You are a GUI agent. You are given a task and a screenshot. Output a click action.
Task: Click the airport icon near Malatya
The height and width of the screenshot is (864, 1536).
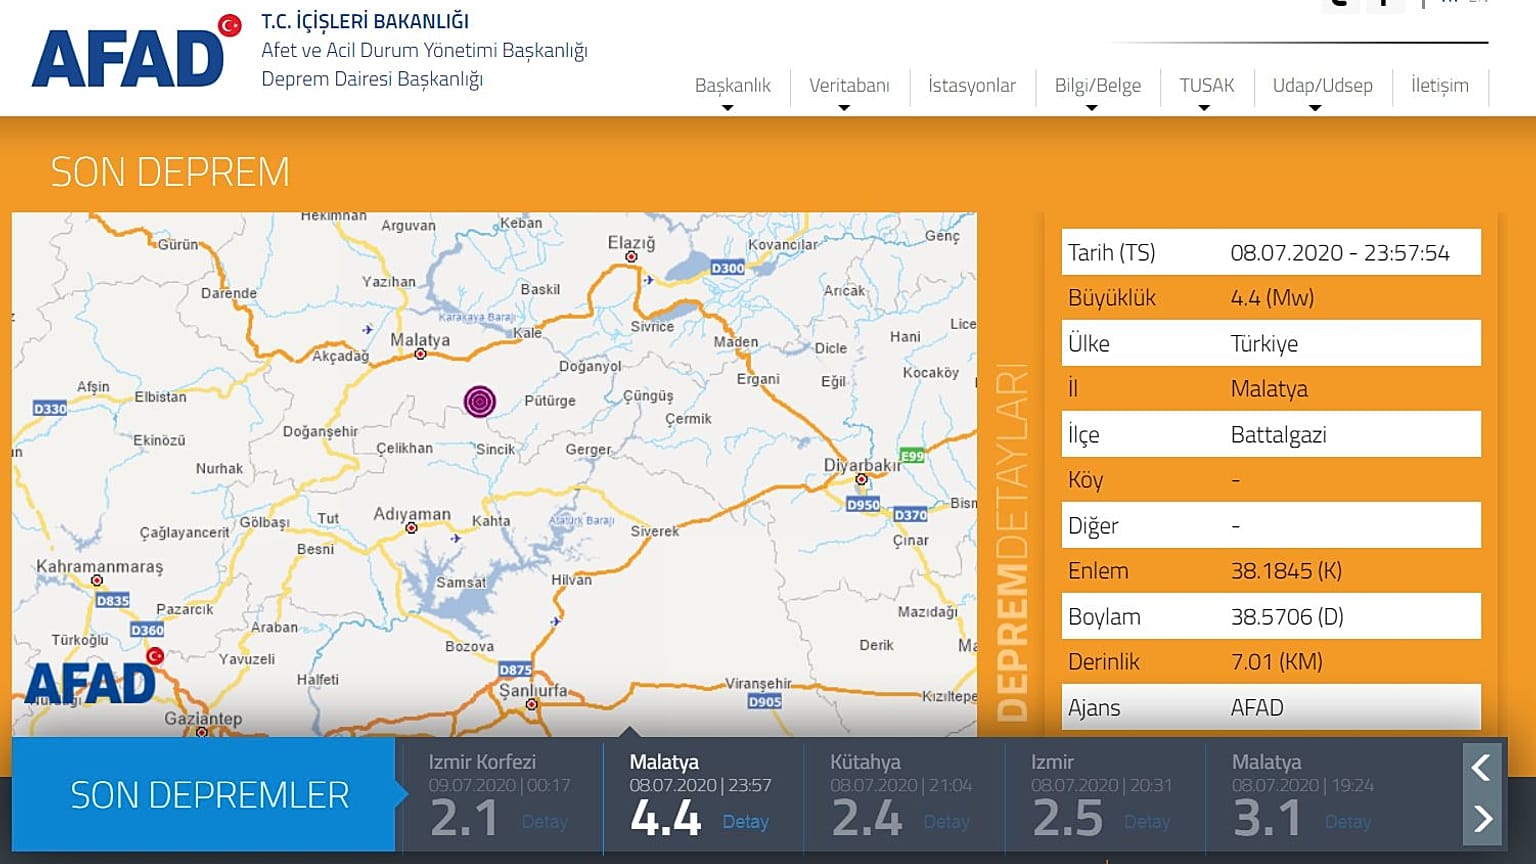click(368, 329)
